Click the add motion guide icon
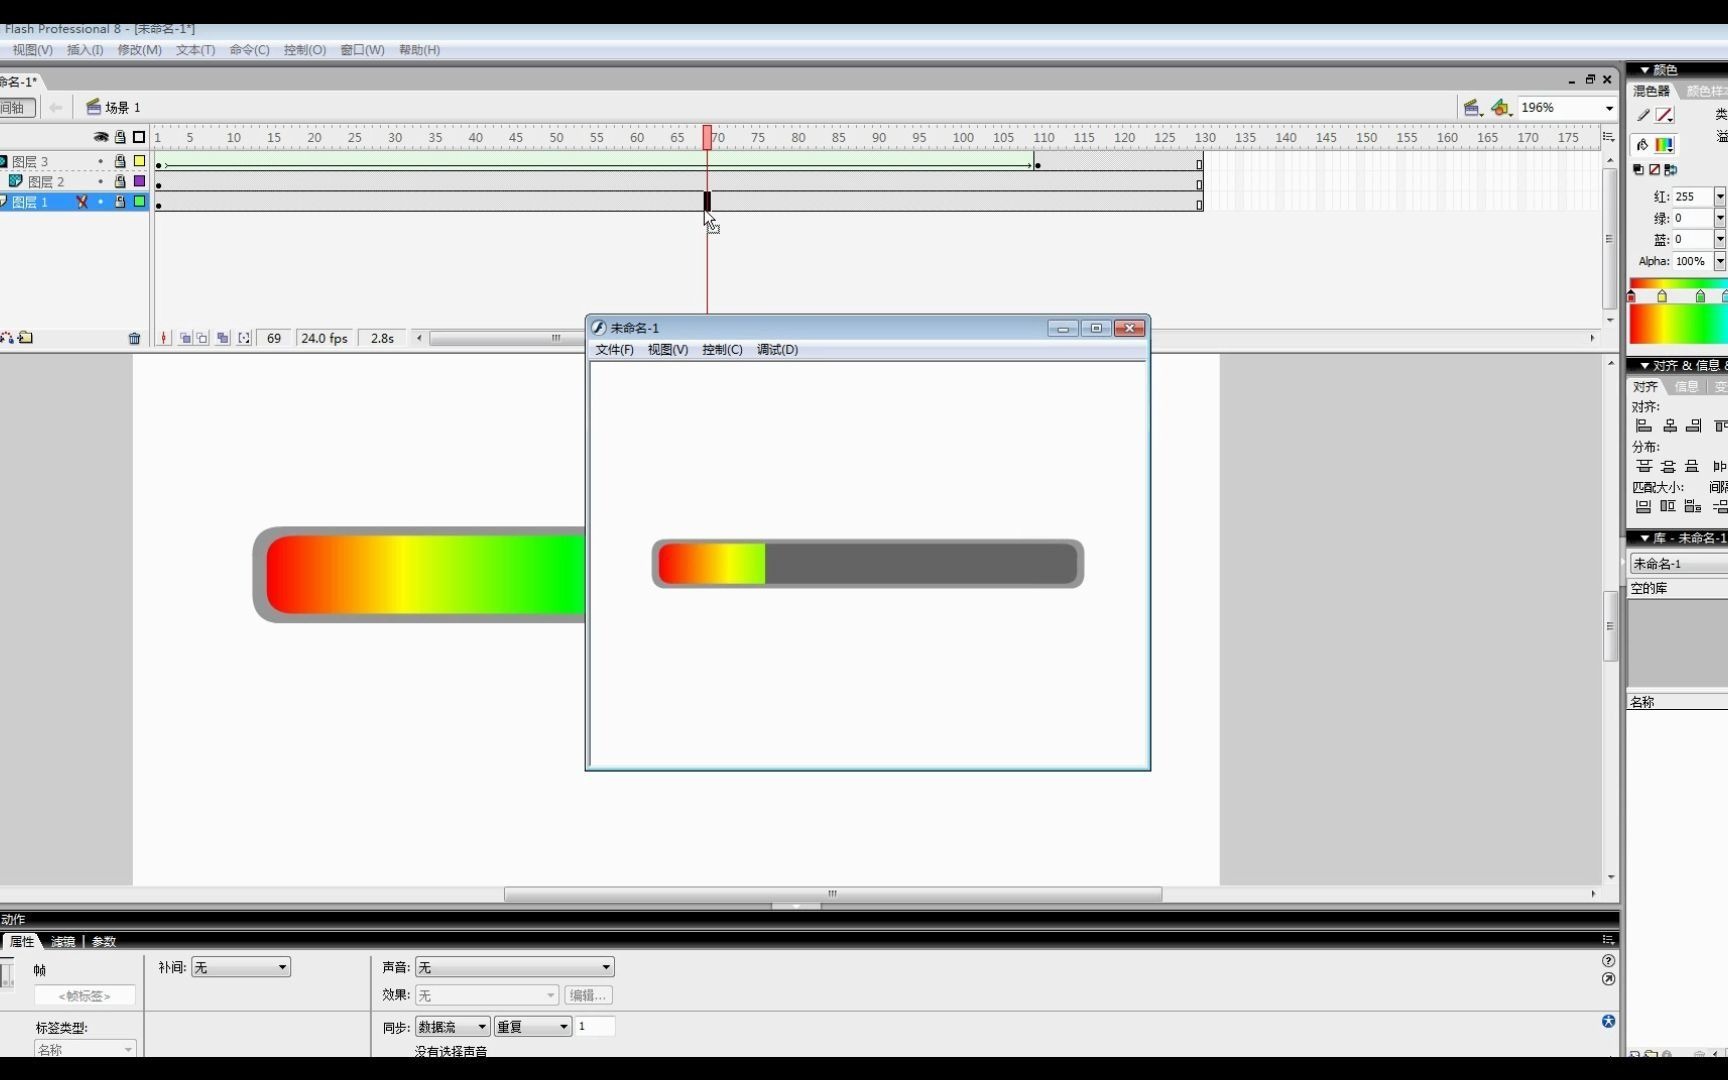 7,338
